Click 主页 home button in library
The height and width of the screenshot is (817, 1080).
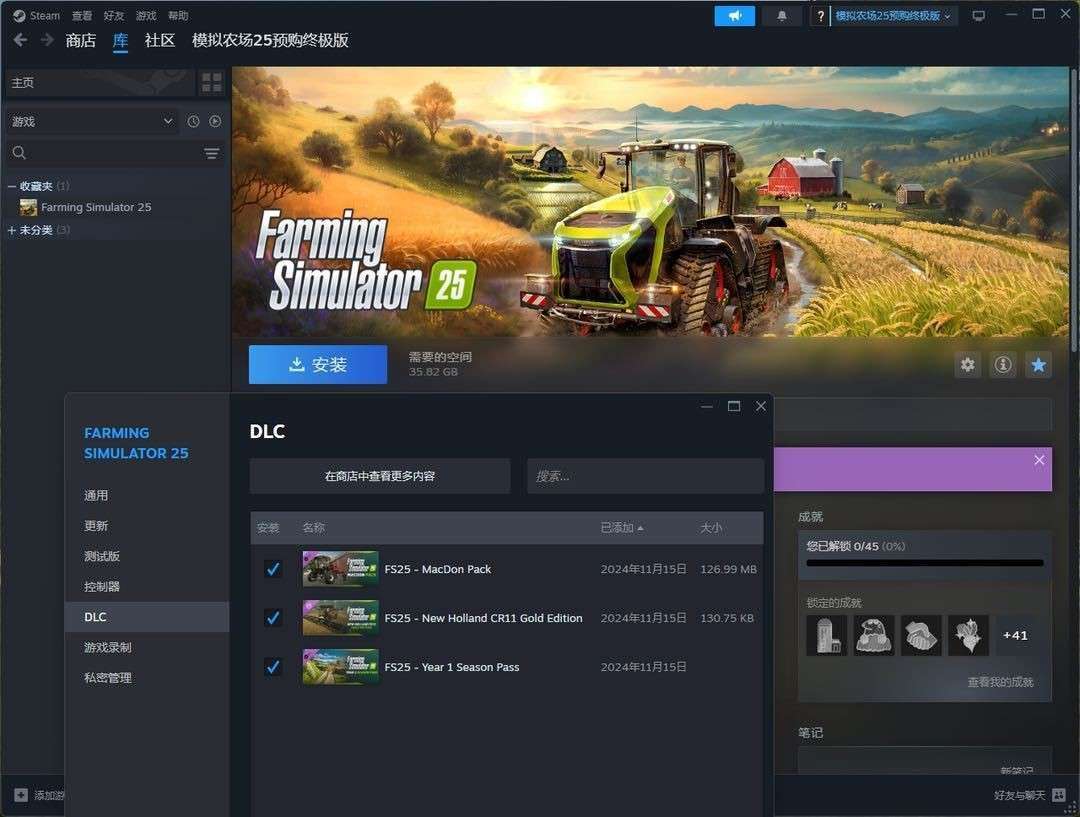100,83
